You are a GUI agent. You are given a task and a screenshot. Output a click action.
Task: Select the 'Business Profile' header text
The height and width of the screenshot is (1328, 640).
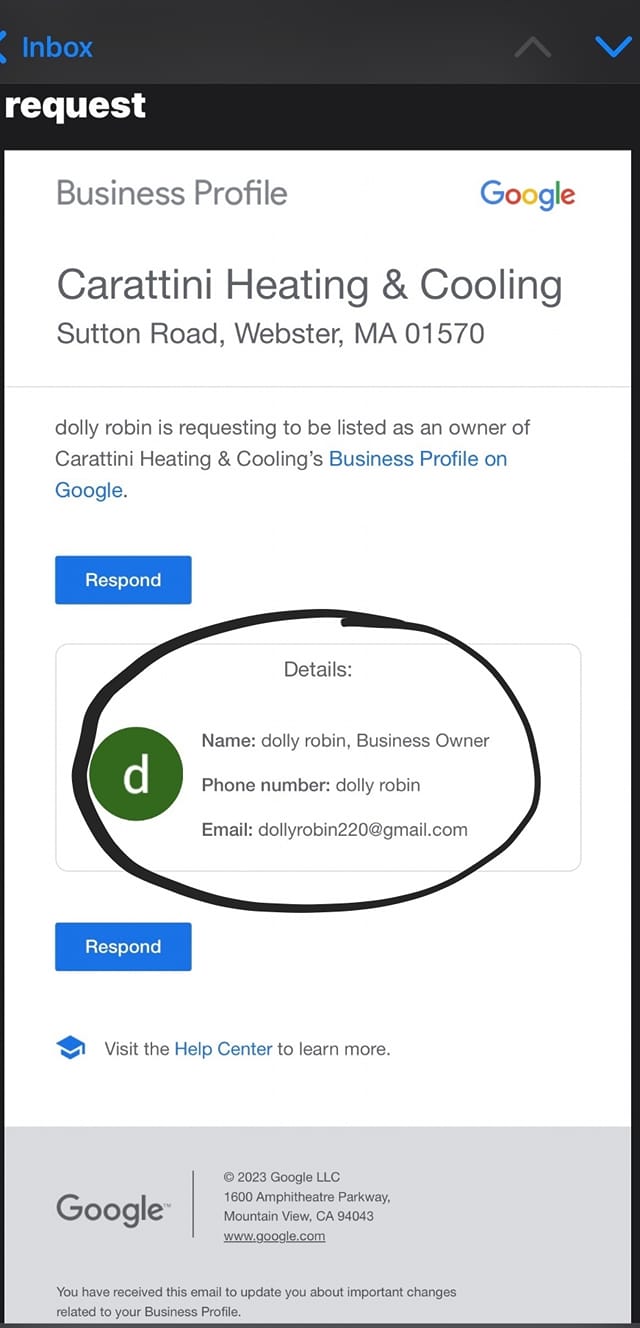[x=172, y=193]
